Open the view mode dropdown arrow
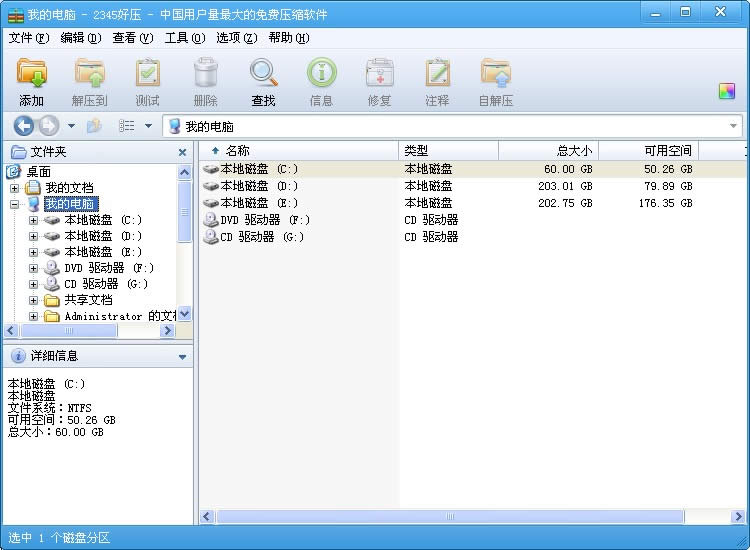Screen dimensions: 750x550 148,126
